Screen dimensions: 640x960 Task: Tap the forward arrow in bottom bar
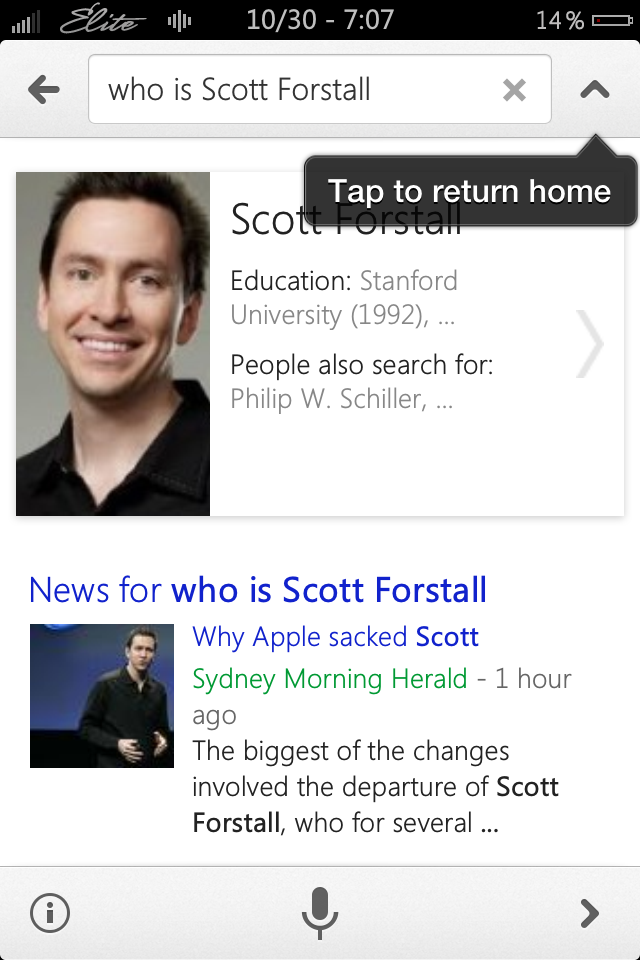point(589,913)
